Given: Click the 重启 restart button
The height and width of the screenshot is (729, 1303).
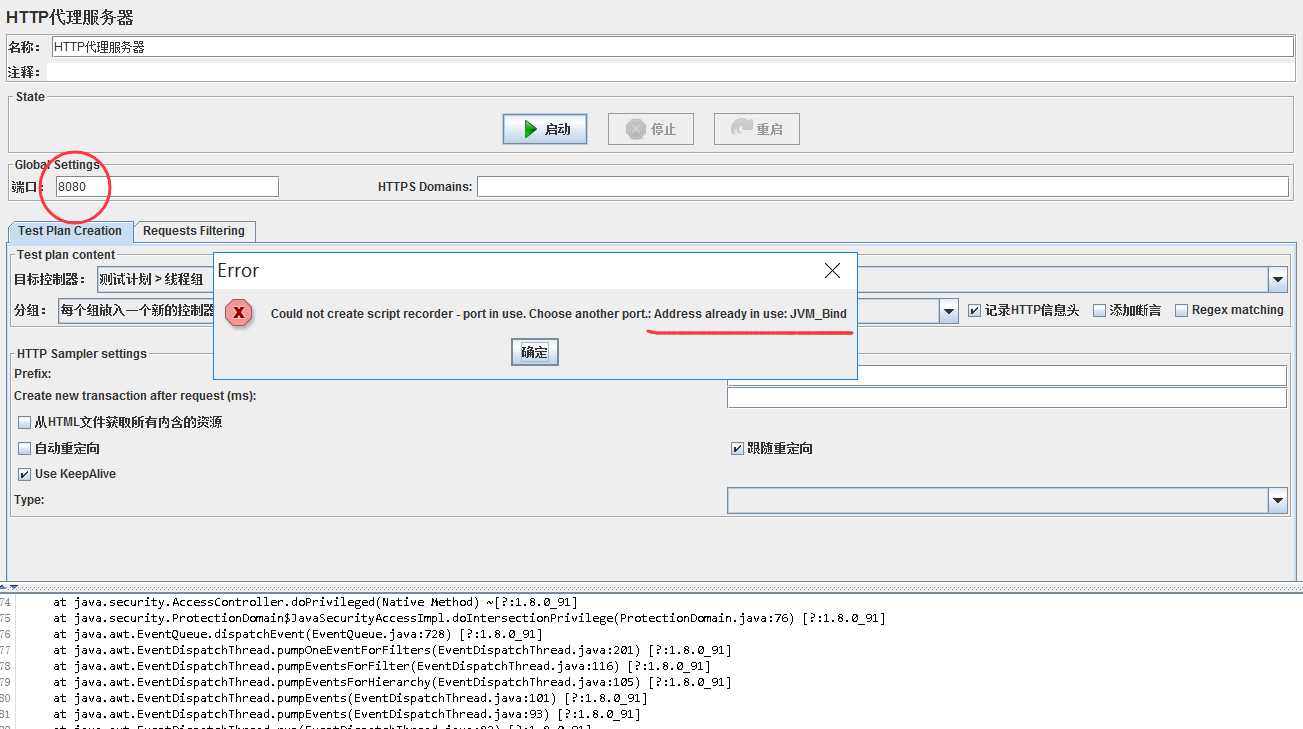Looking at the screenshot, I should tap(756, 129).
